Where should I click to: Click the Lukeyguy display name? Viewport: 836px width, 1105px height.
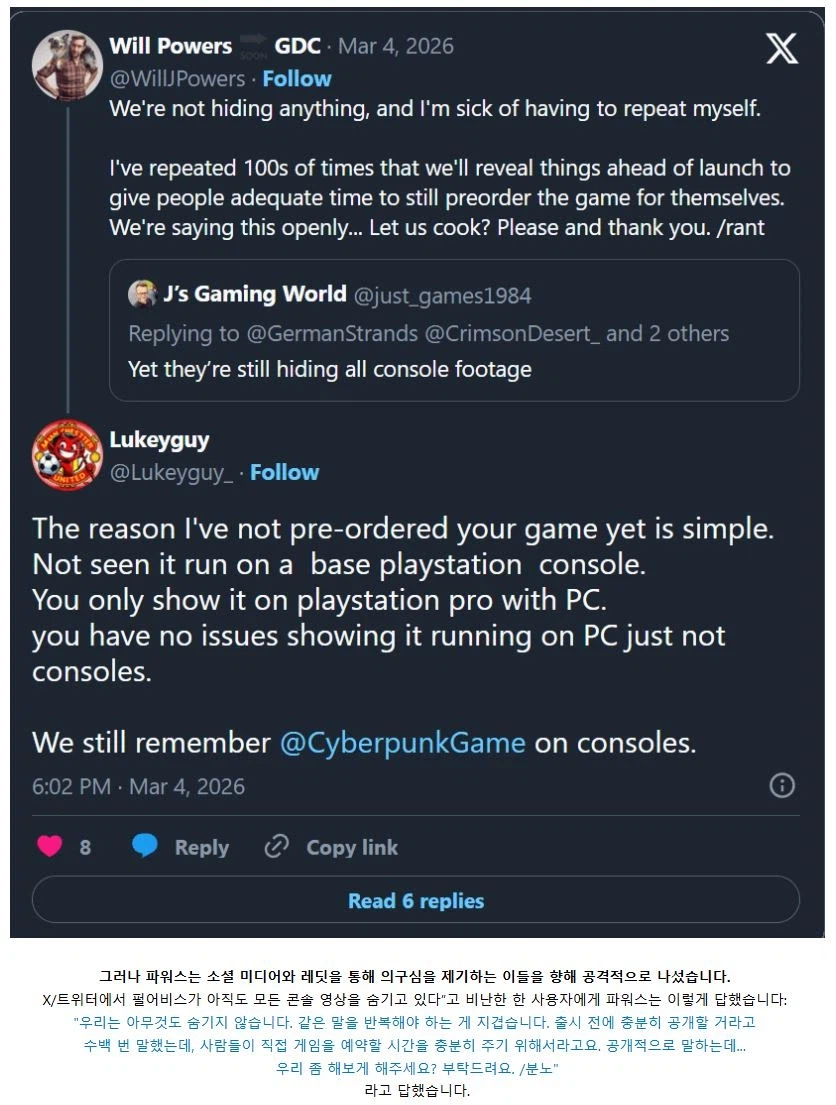click(x=159, y=440)
